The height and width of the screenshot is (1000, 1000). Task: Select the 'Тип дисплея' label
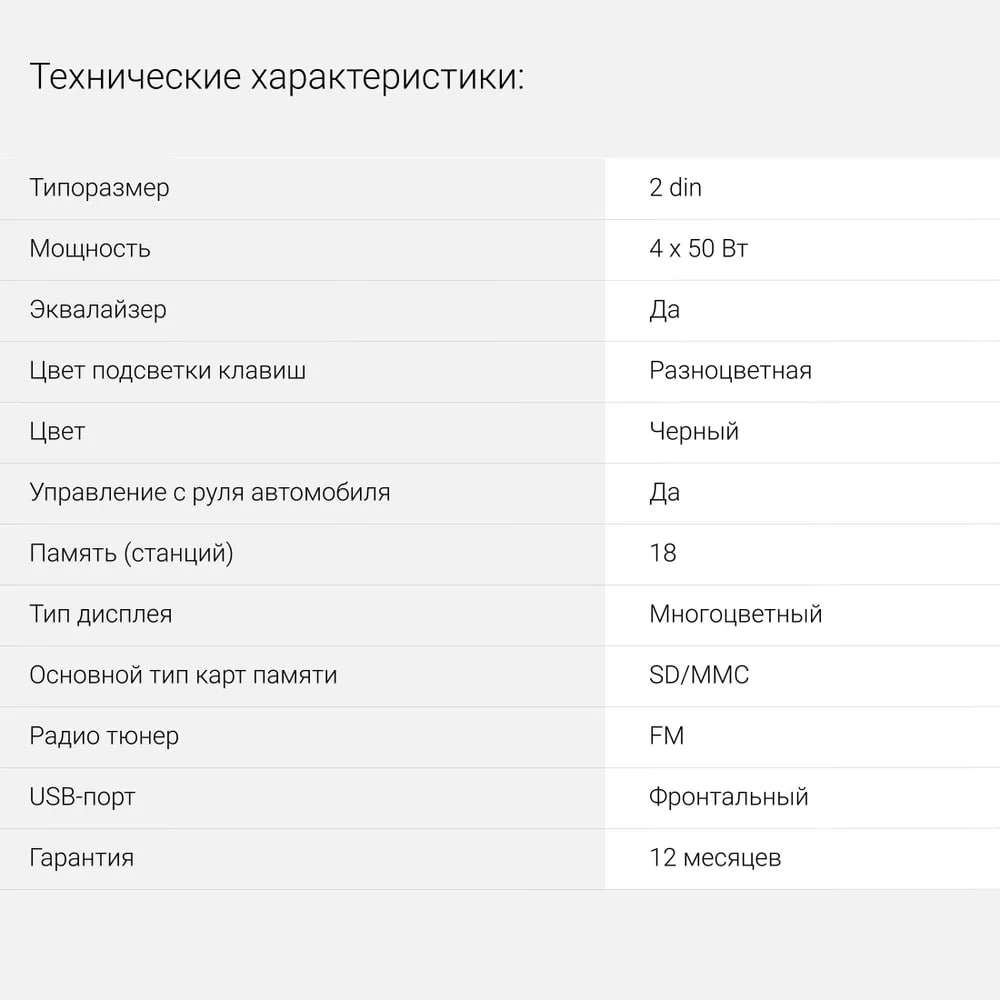101,615
